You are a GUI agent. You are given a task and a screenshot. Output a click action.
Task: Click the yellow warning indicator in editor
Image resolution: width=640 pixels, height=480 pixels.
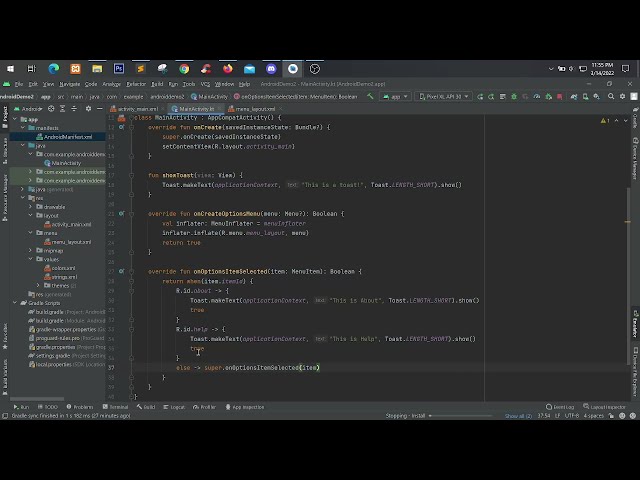604,120
